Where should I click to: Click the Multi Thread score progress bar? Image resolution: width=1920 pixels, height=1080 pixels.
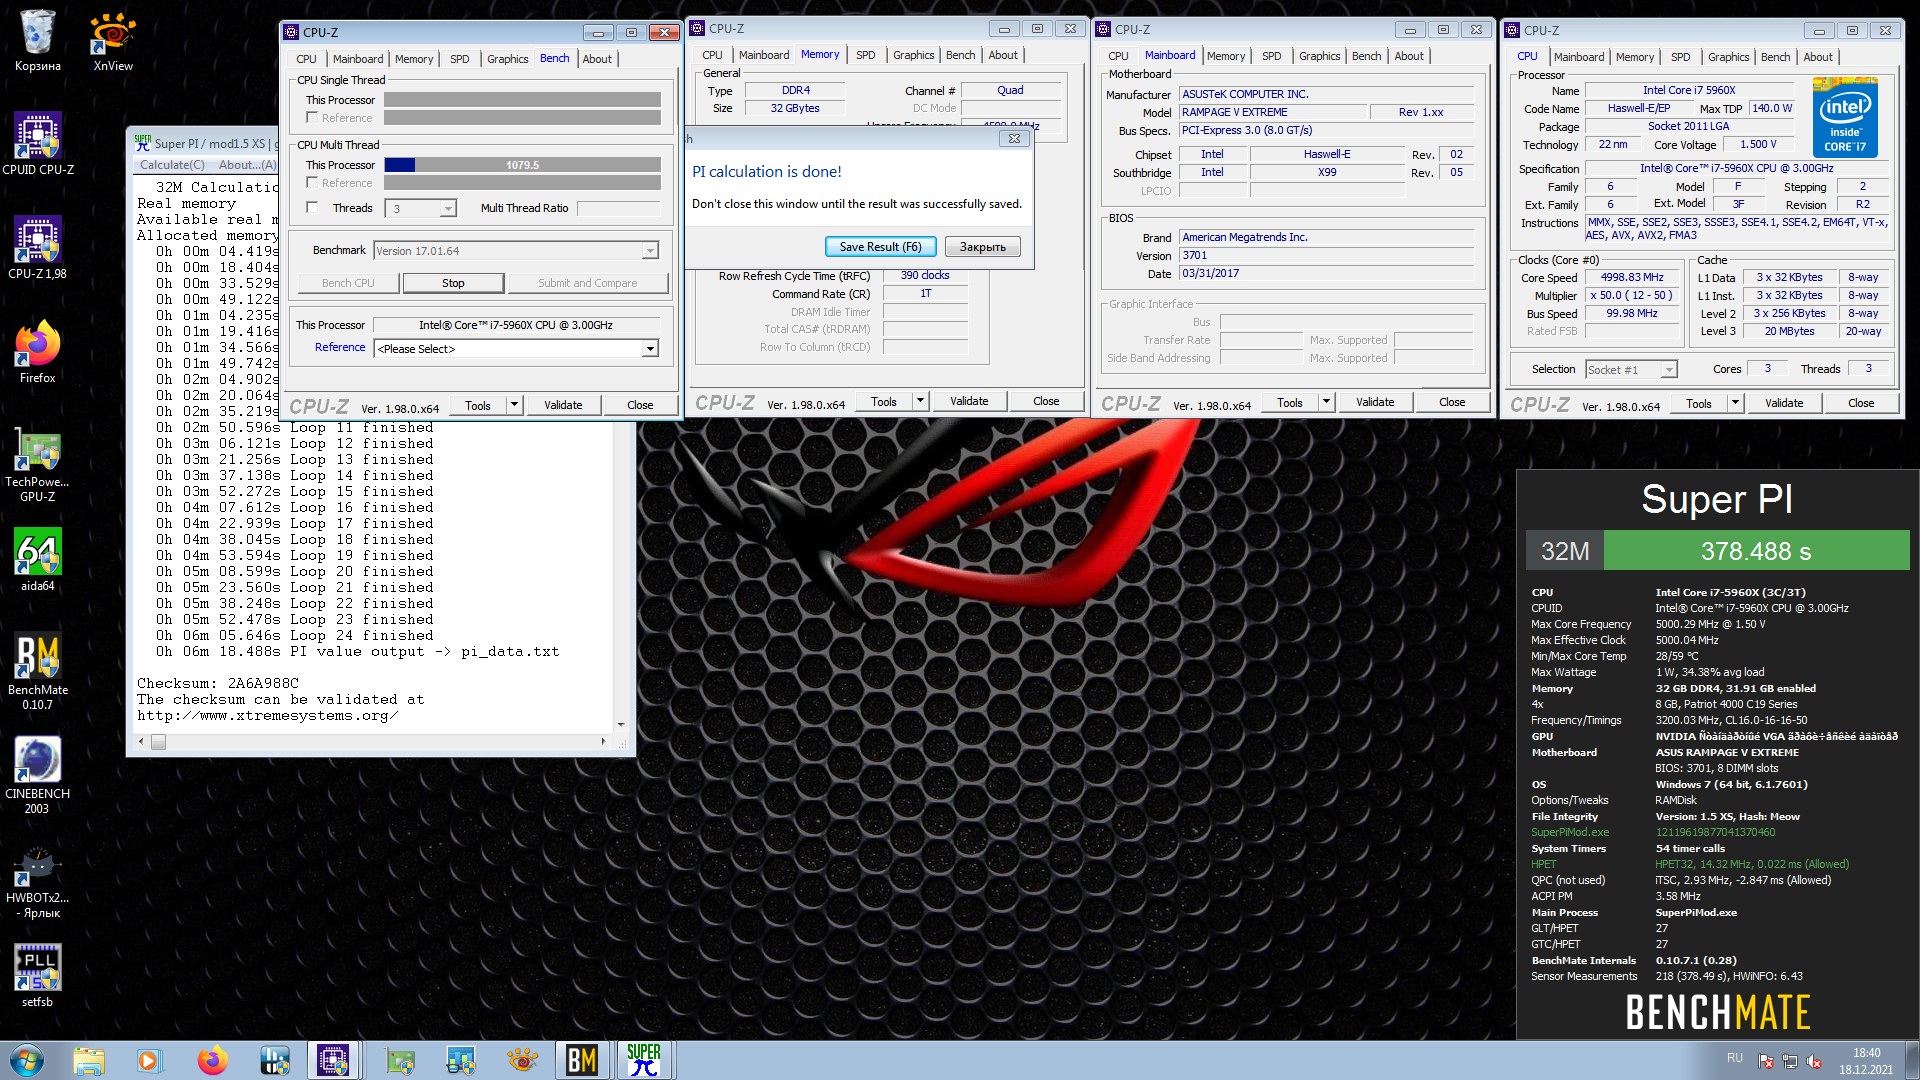pos(522,165)
